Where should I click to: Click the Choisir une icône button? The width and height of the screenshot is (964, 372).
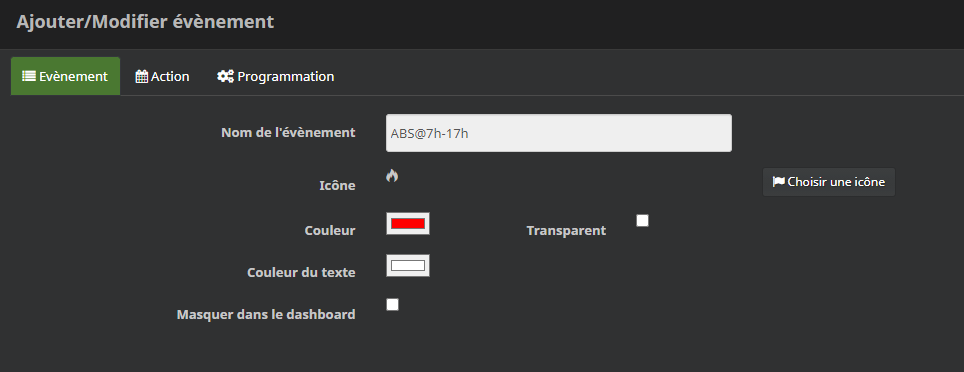point(829,182)
